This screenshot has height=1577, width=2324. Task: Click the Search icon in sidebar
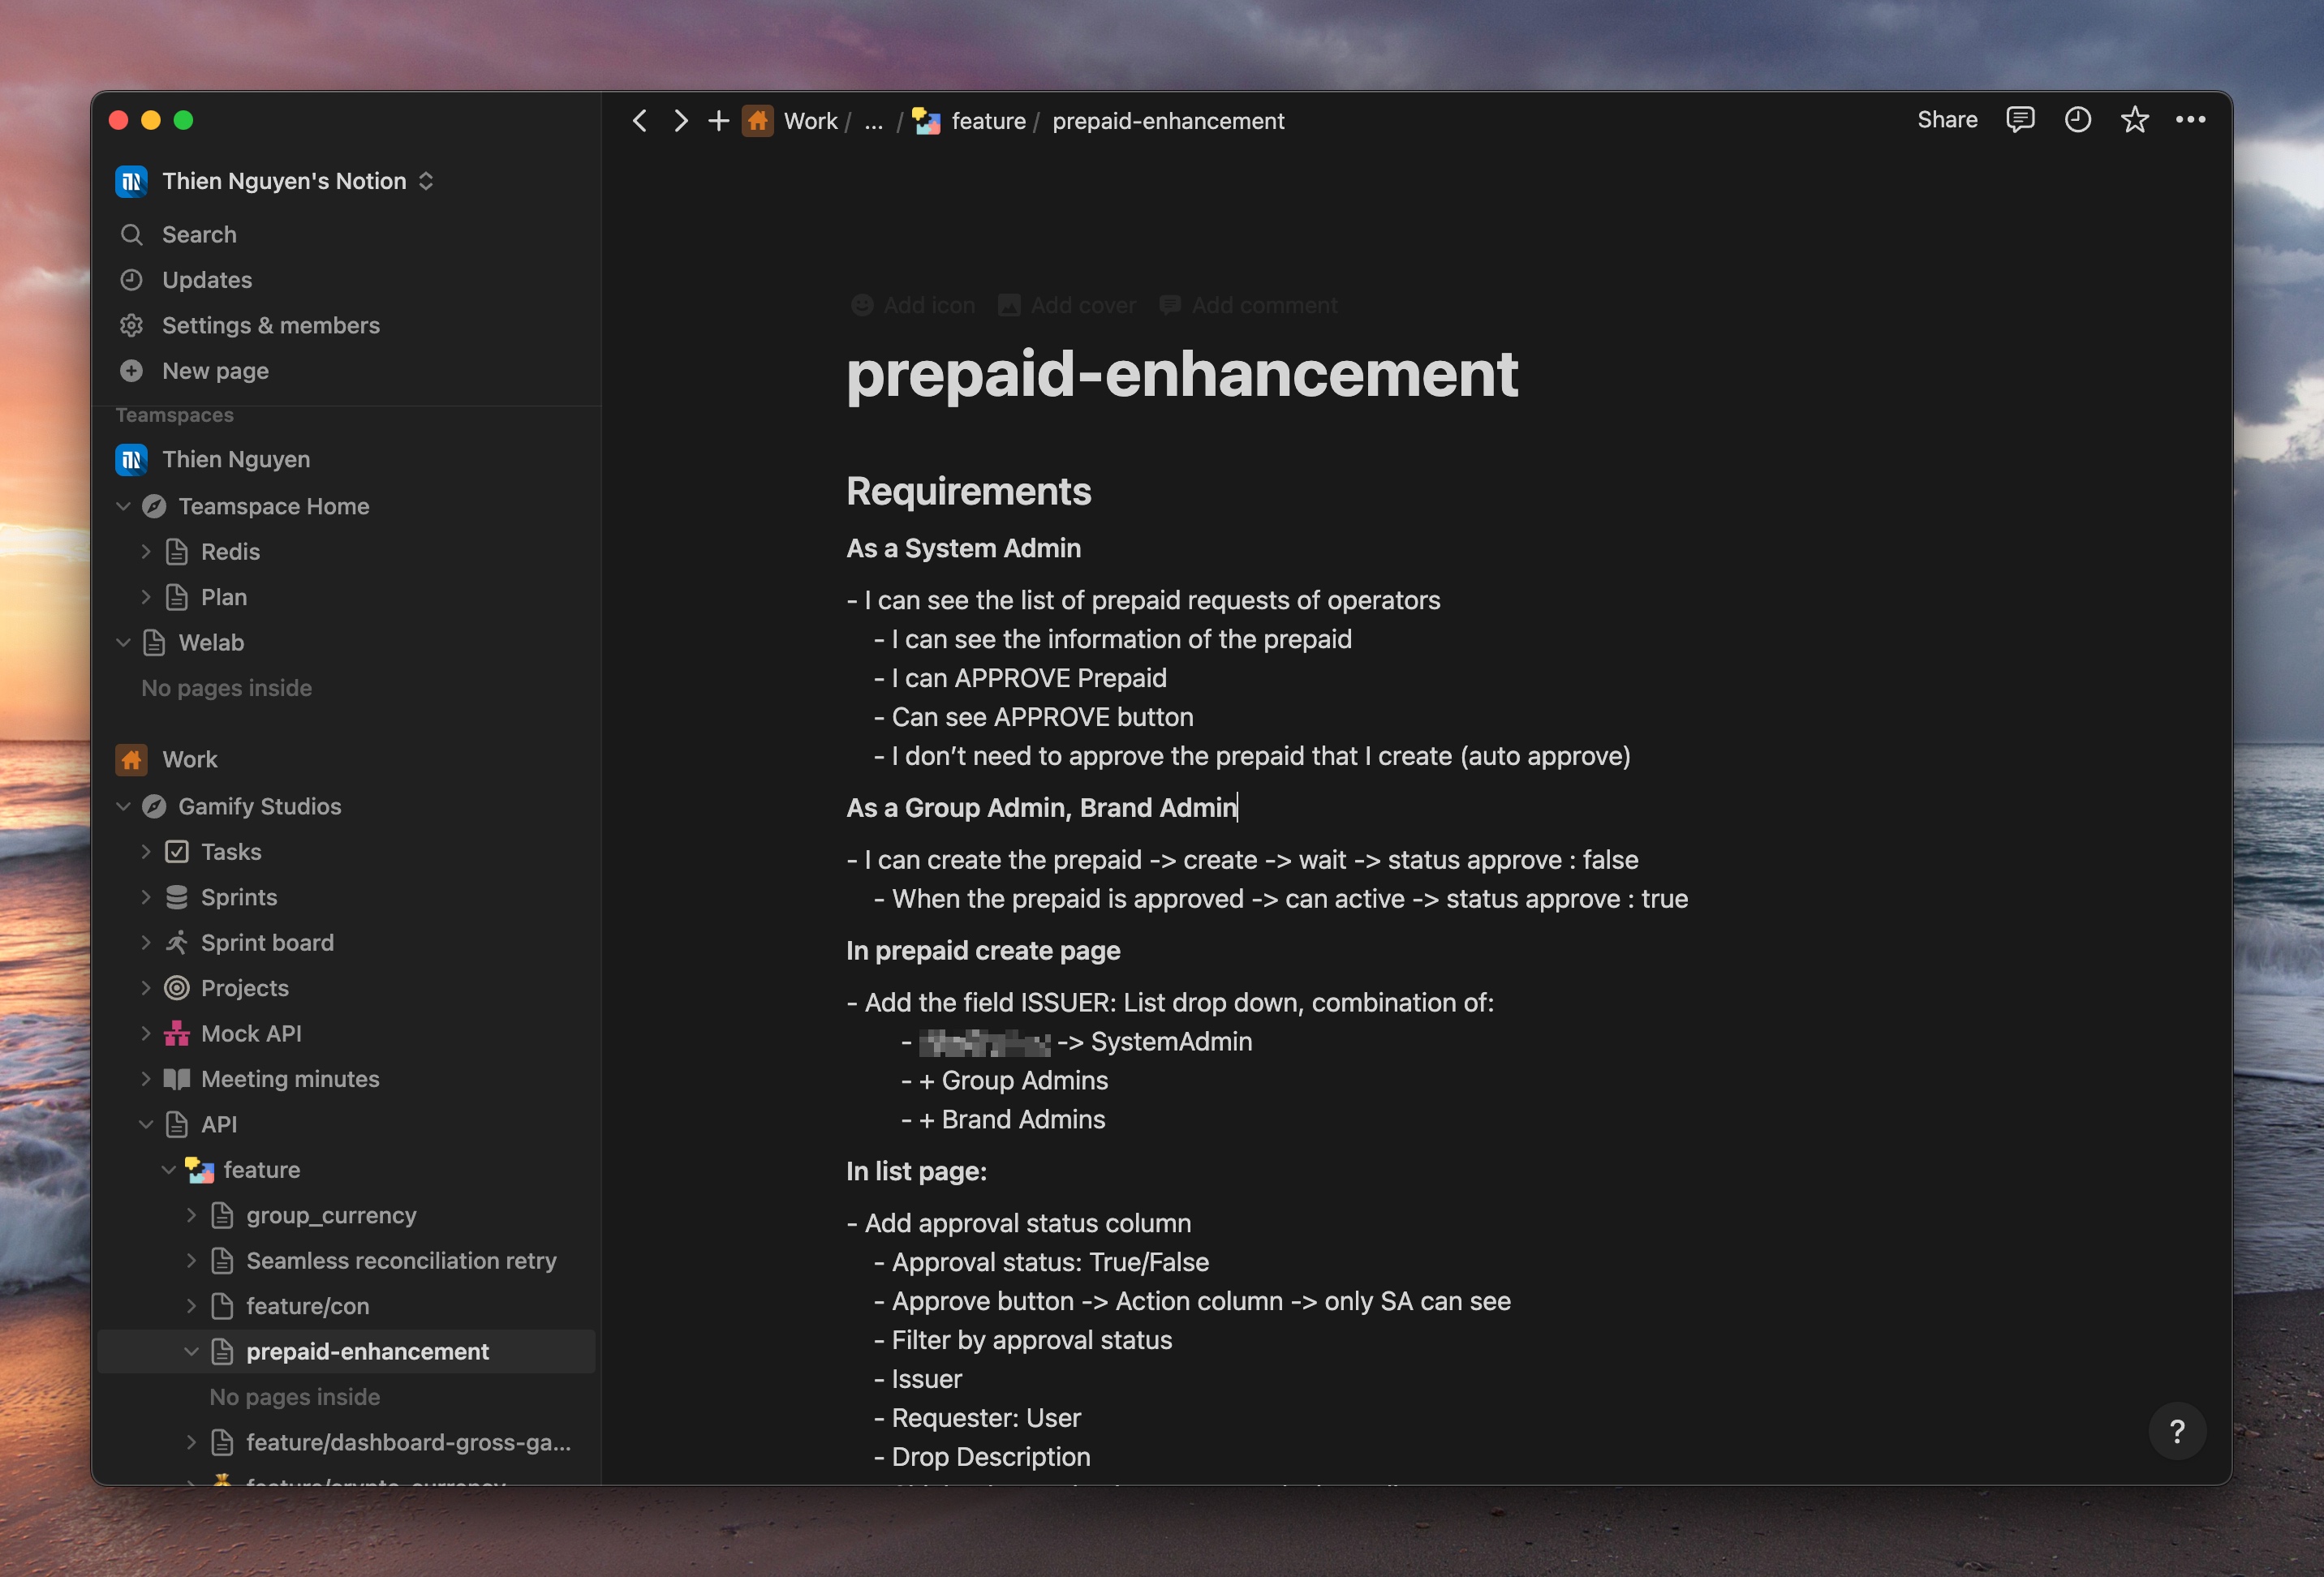131,235
